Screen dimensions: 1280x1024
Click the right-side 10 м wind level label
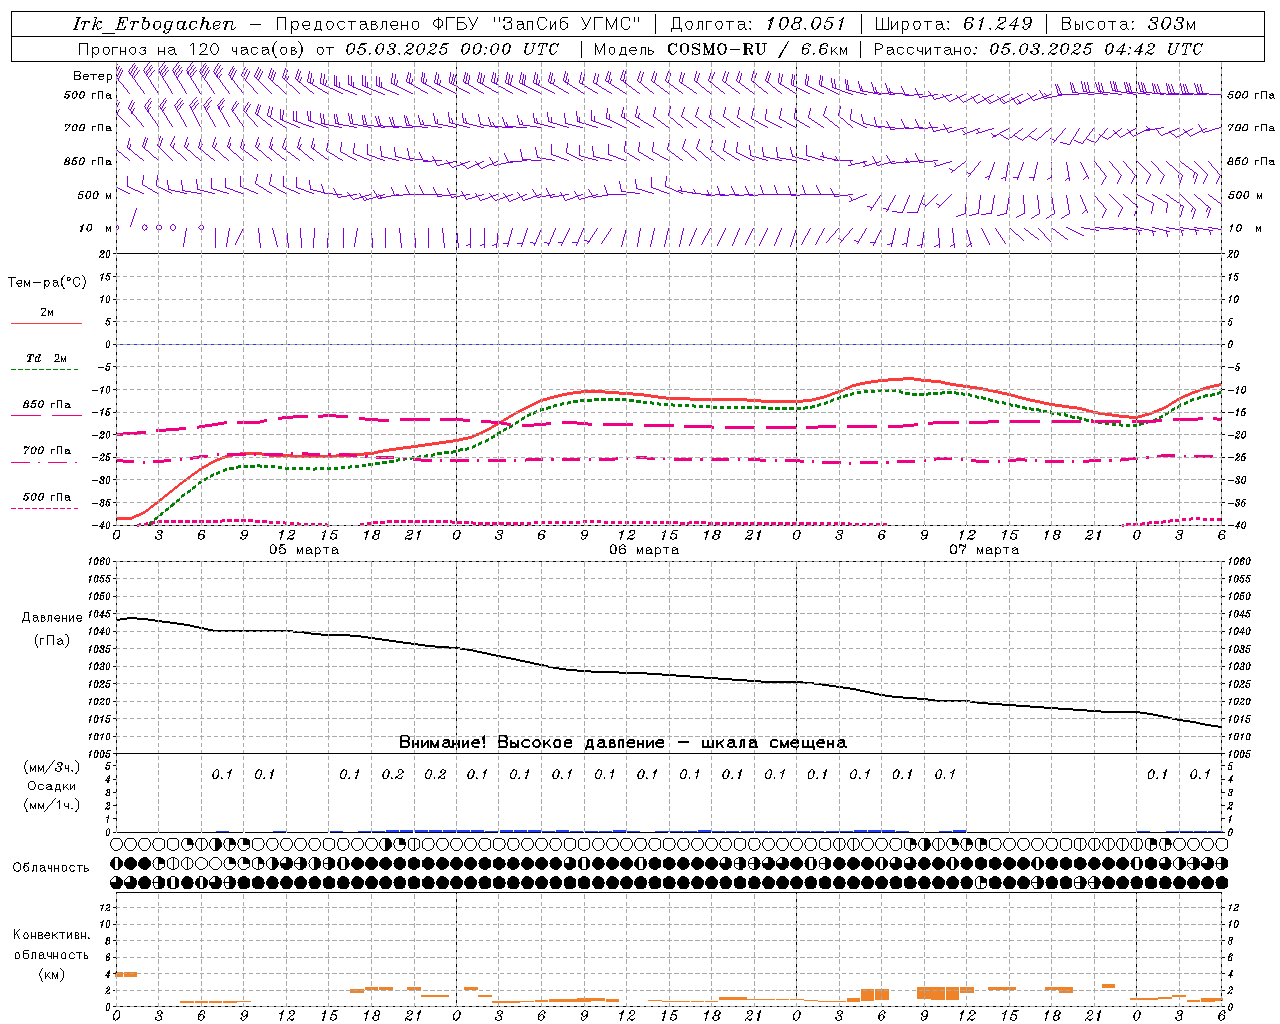click(x=1245, y=228)
